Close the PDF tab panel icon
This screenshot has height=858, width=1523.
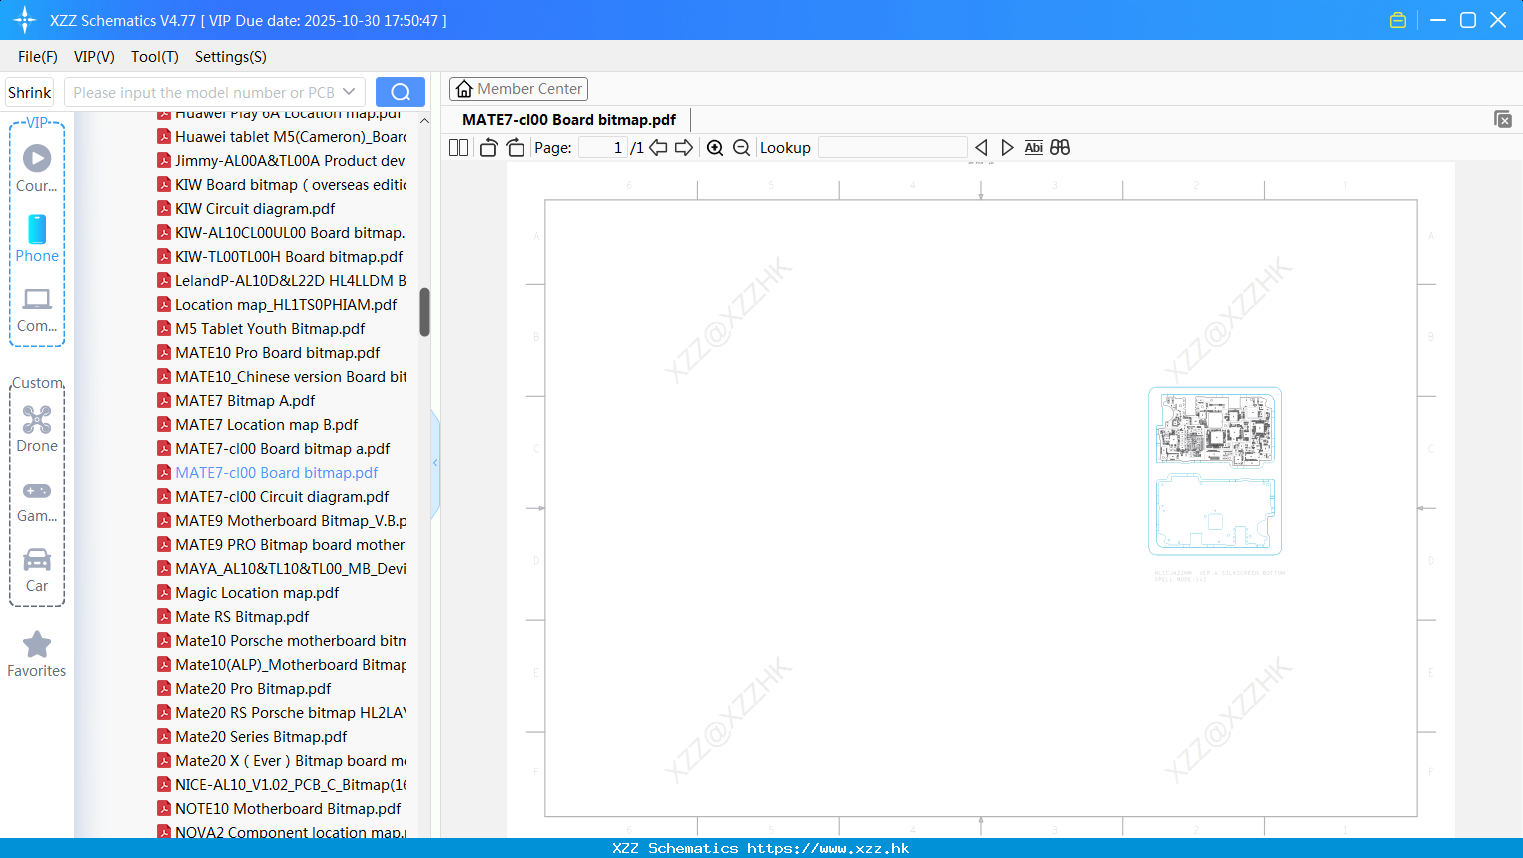(x=1502, y=119)
